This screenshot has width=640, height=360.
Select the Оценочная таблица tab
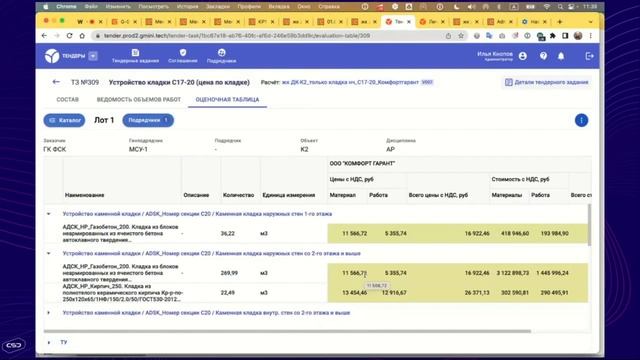pos(227,100)
